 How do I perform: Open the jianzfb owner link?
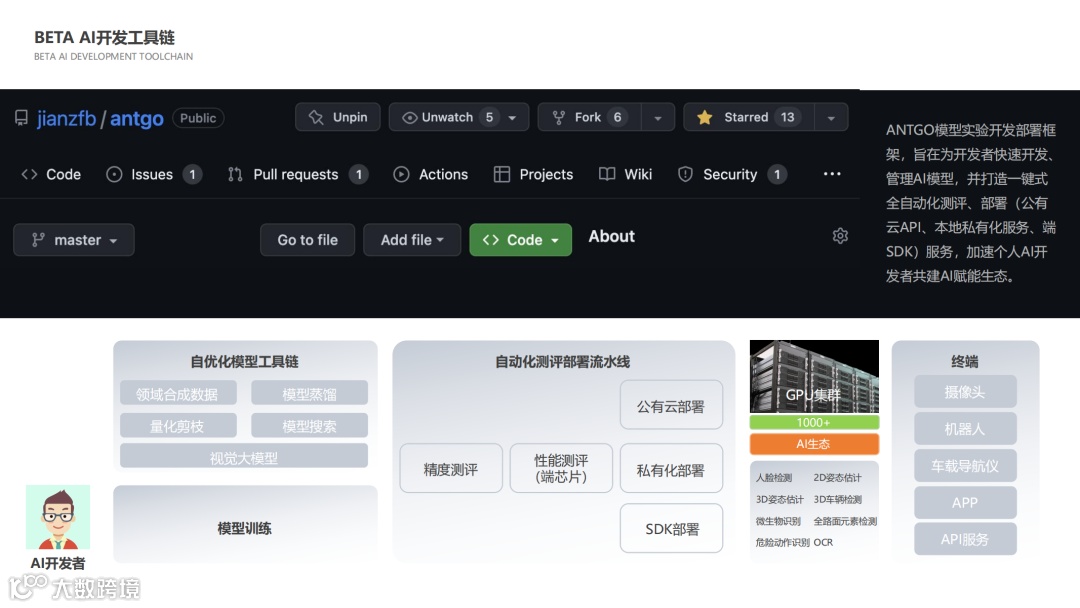point(66,118)
